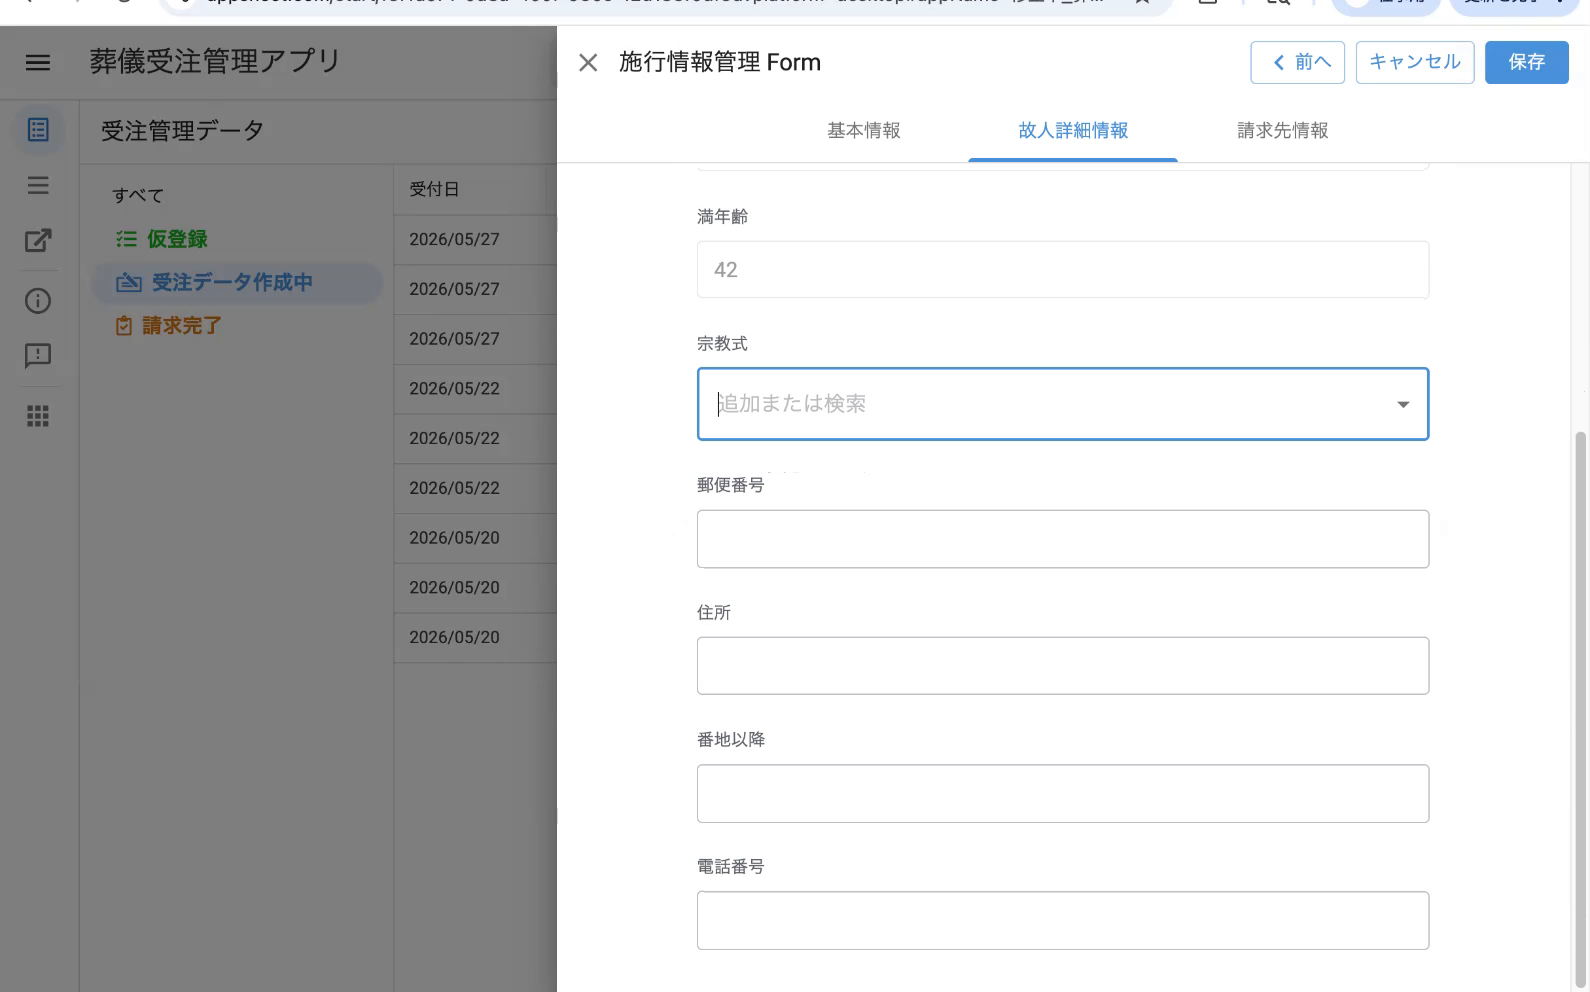Open the apps grid sidebar icon
This screenshot has width=1590, height=992.
coord(38,416)
